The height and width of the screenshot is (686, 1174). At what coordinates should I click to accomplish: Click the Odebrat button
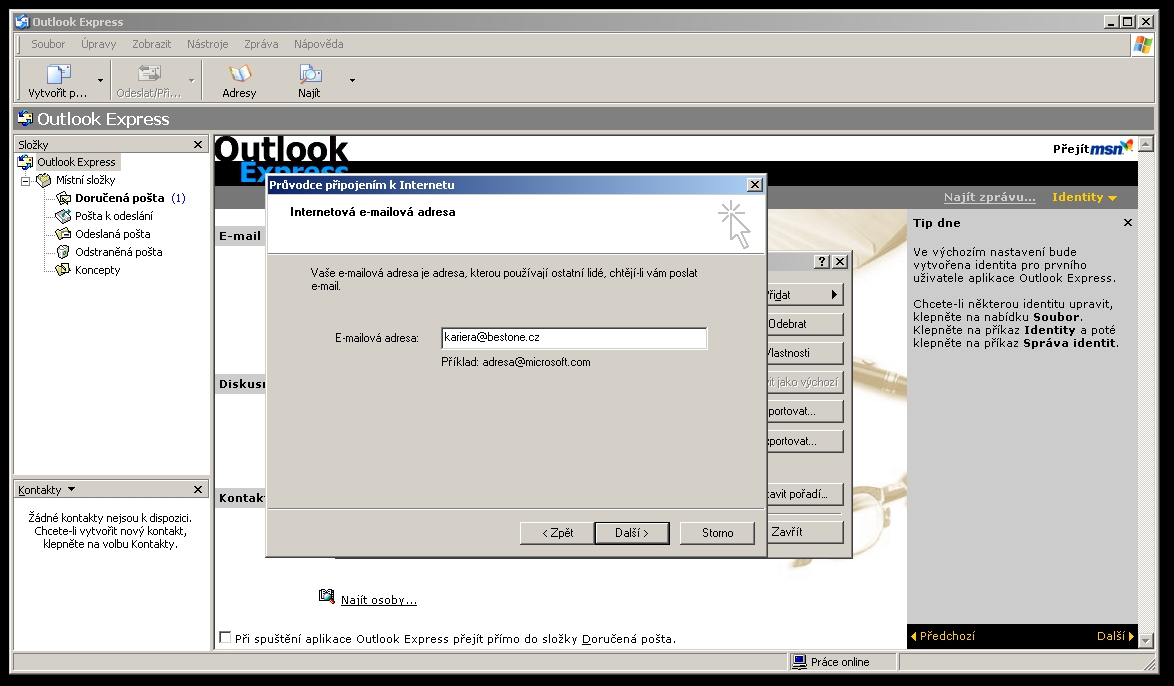805,324
